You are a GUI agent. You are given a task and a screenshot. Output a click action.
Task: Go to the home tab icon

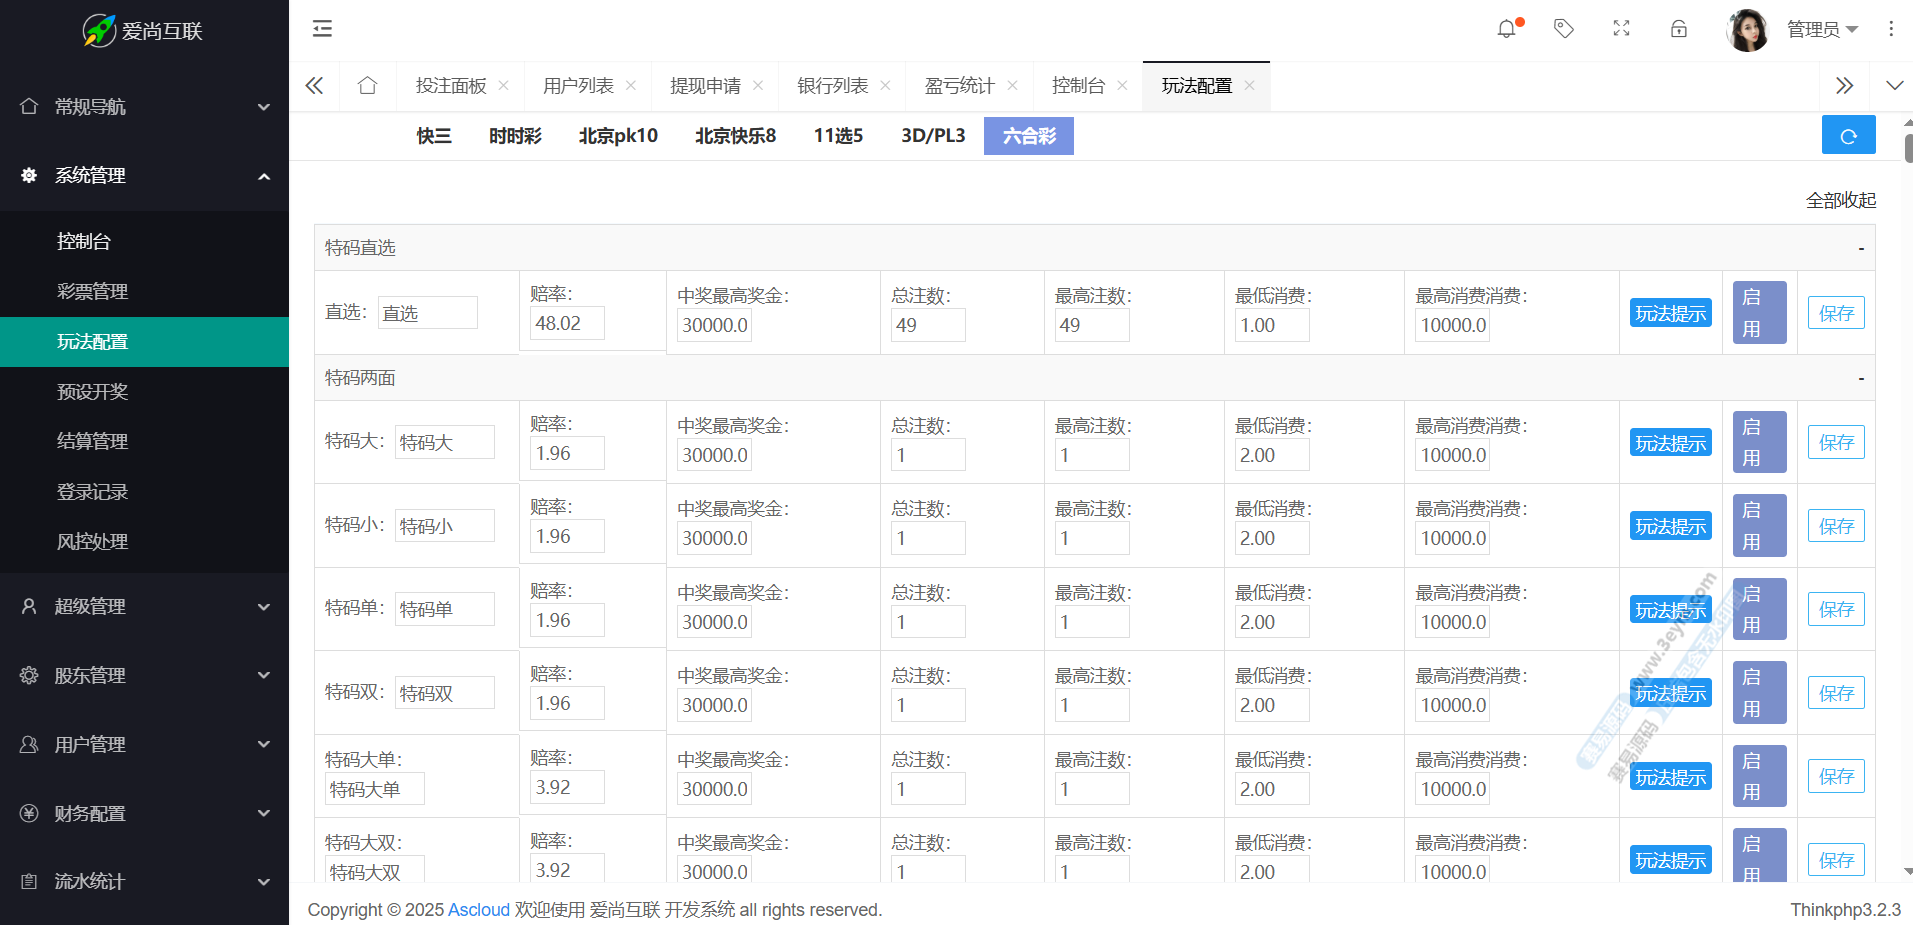click(367, 86)
